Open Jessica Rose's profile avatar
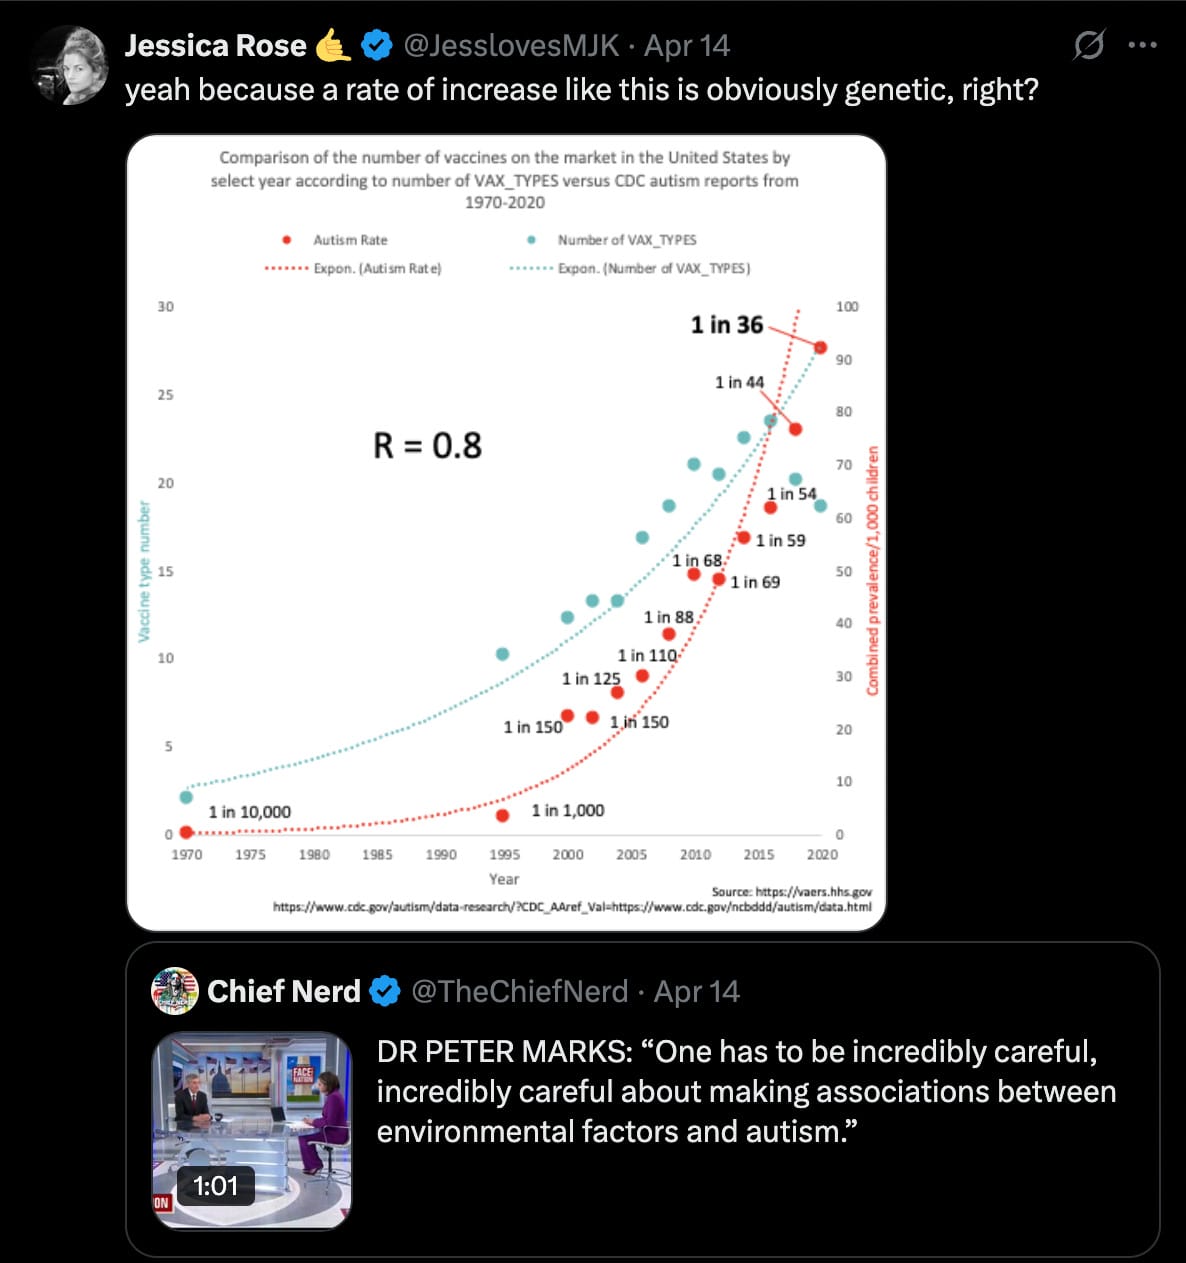This screenshot has height=1263, width=1186. coord(70,66)
